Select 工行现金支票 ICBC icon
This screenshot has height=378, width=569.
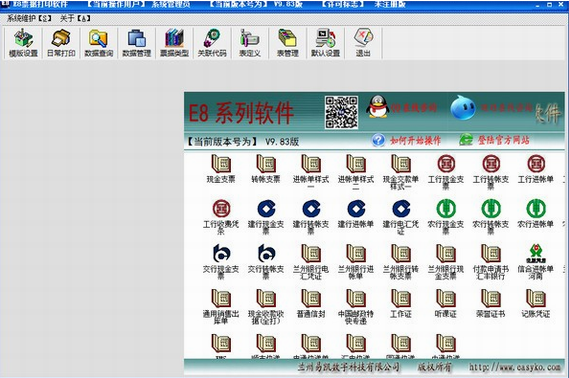click(446, 171)
